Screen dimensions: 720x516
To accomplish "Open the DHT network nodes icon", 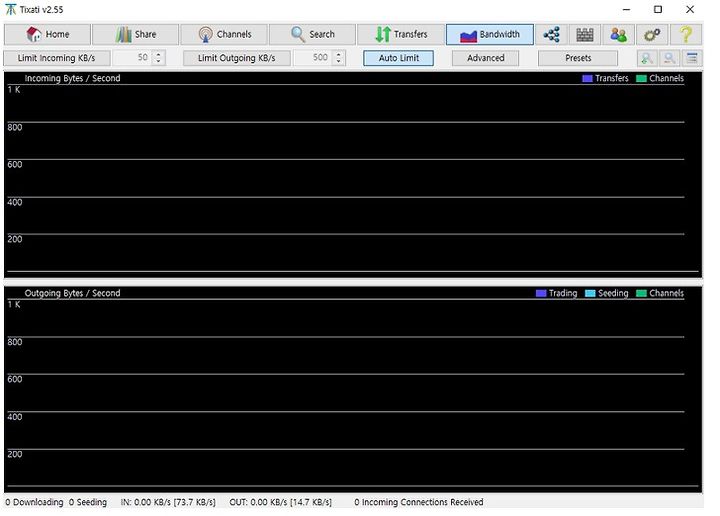I will pyautogui.click(x=551, y=34).
